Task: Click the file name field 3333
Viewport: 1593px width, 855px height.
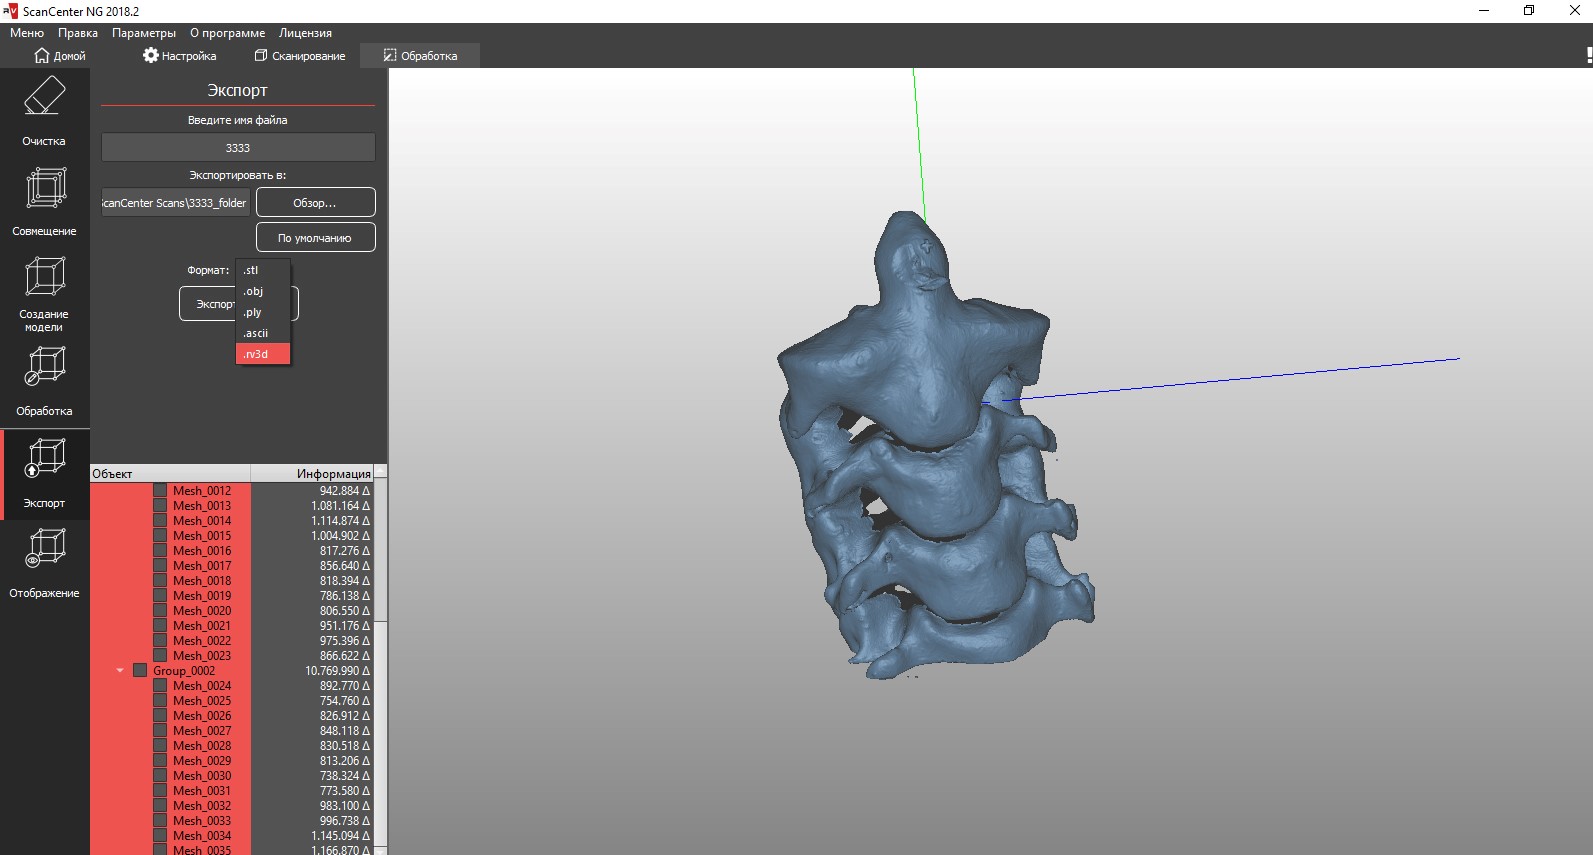Action: coord(238,148)
